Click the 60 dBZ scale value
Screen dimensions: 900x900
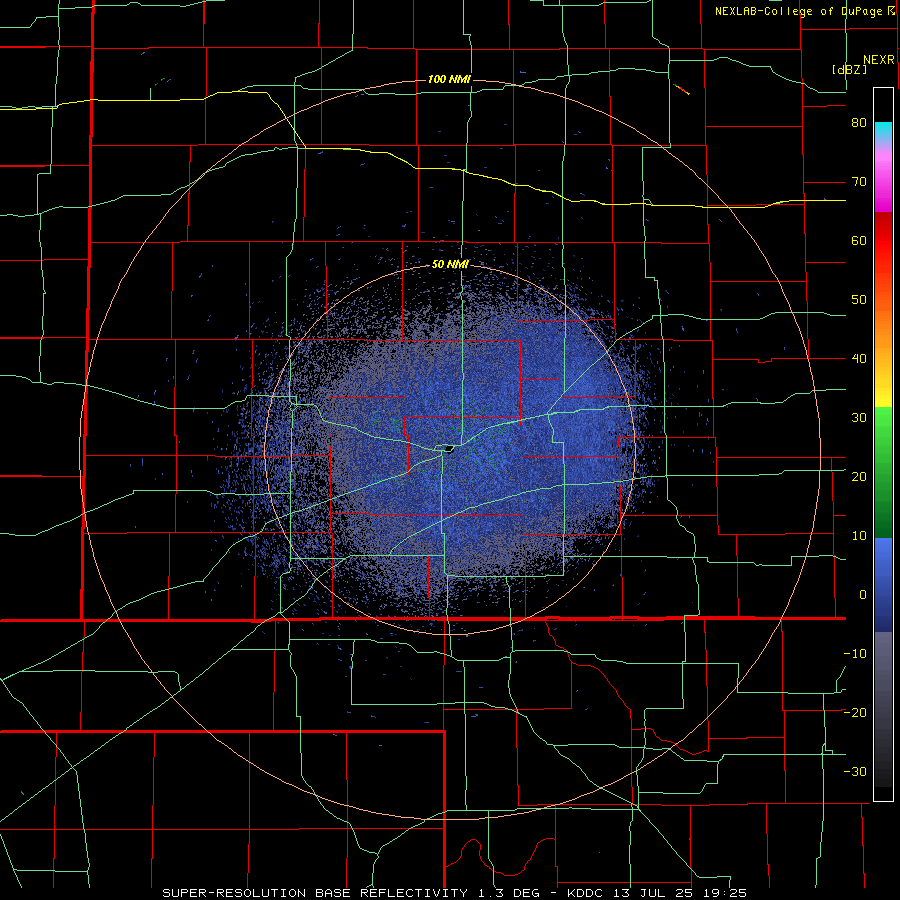(x=859, y=240)
